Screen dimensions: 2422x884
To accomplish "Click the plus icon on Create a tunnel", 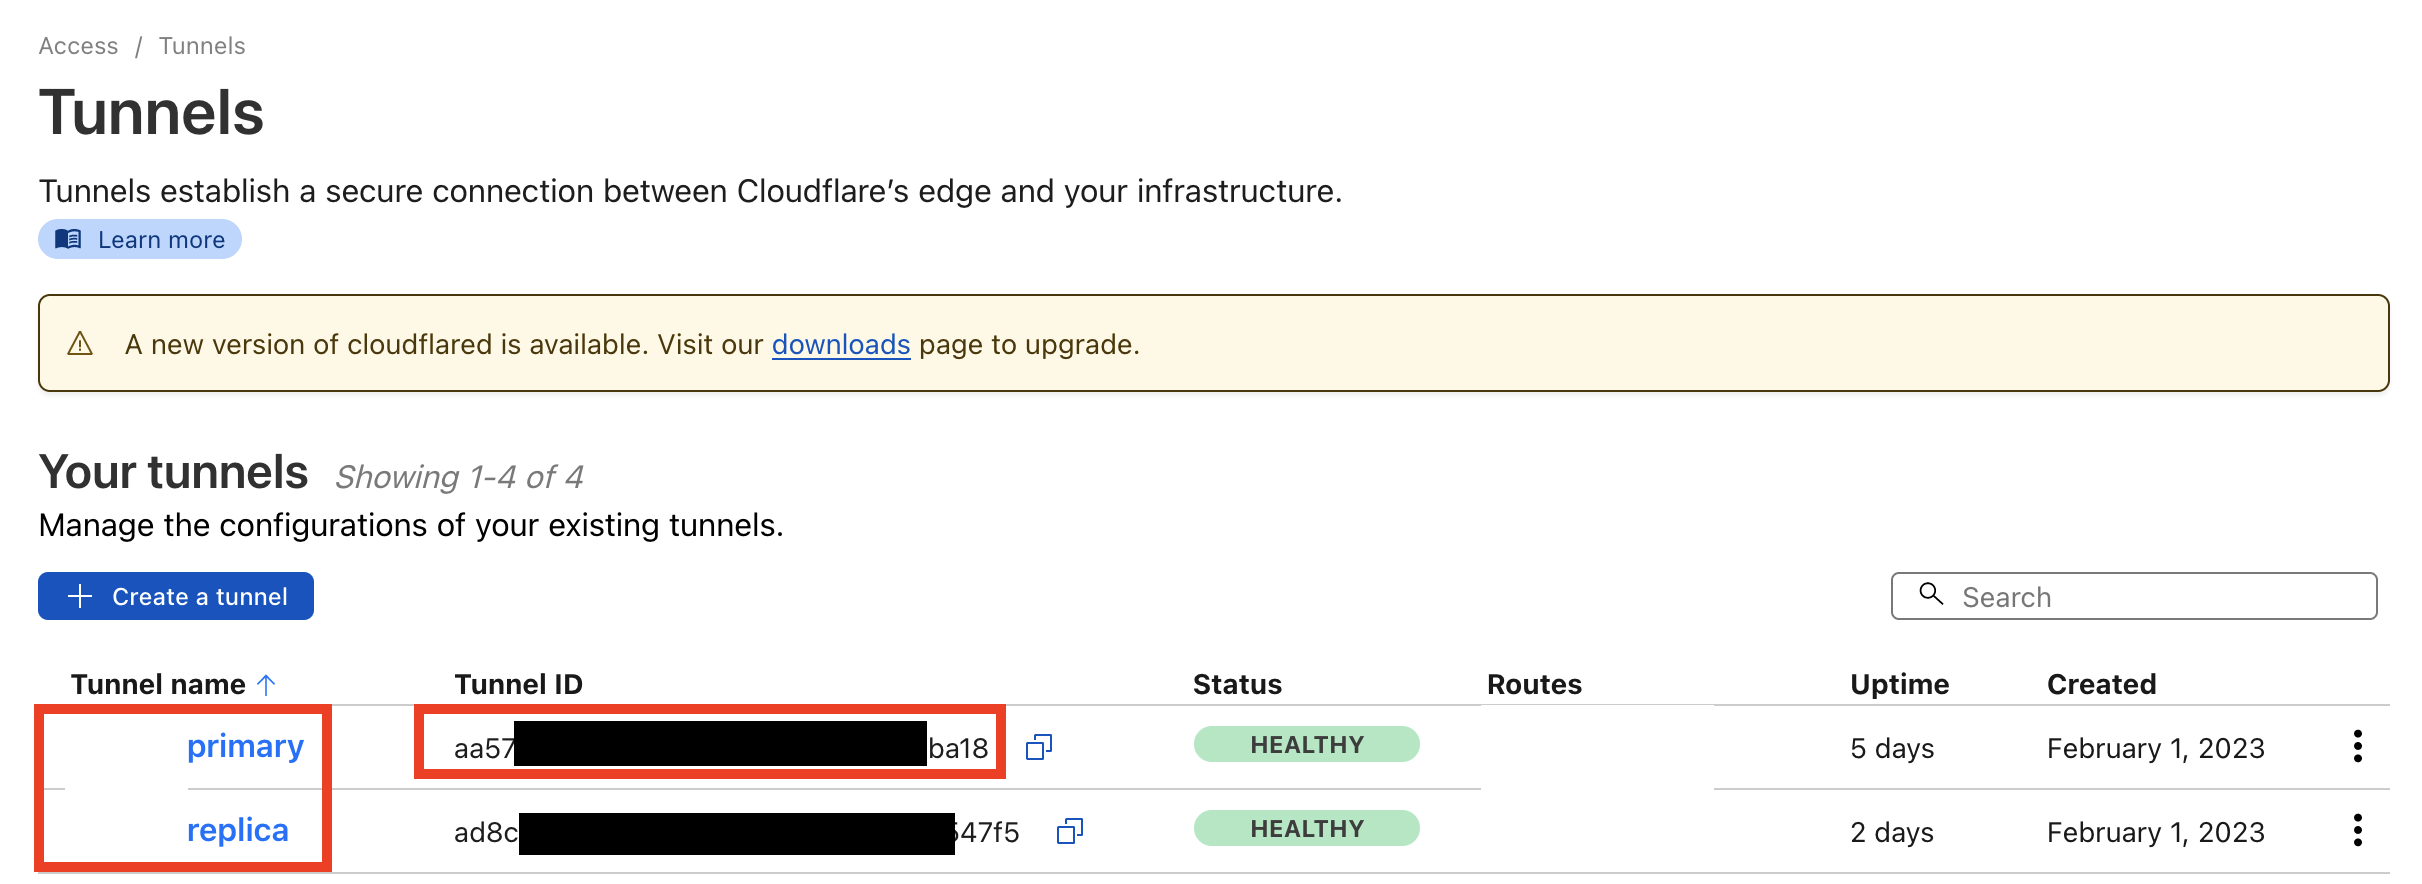I will click(x=80, y=596).
